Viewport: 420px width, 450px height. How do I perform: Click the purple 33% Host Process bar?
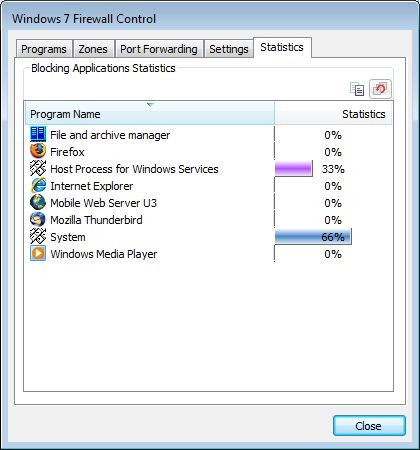click(x=294, y=169)
